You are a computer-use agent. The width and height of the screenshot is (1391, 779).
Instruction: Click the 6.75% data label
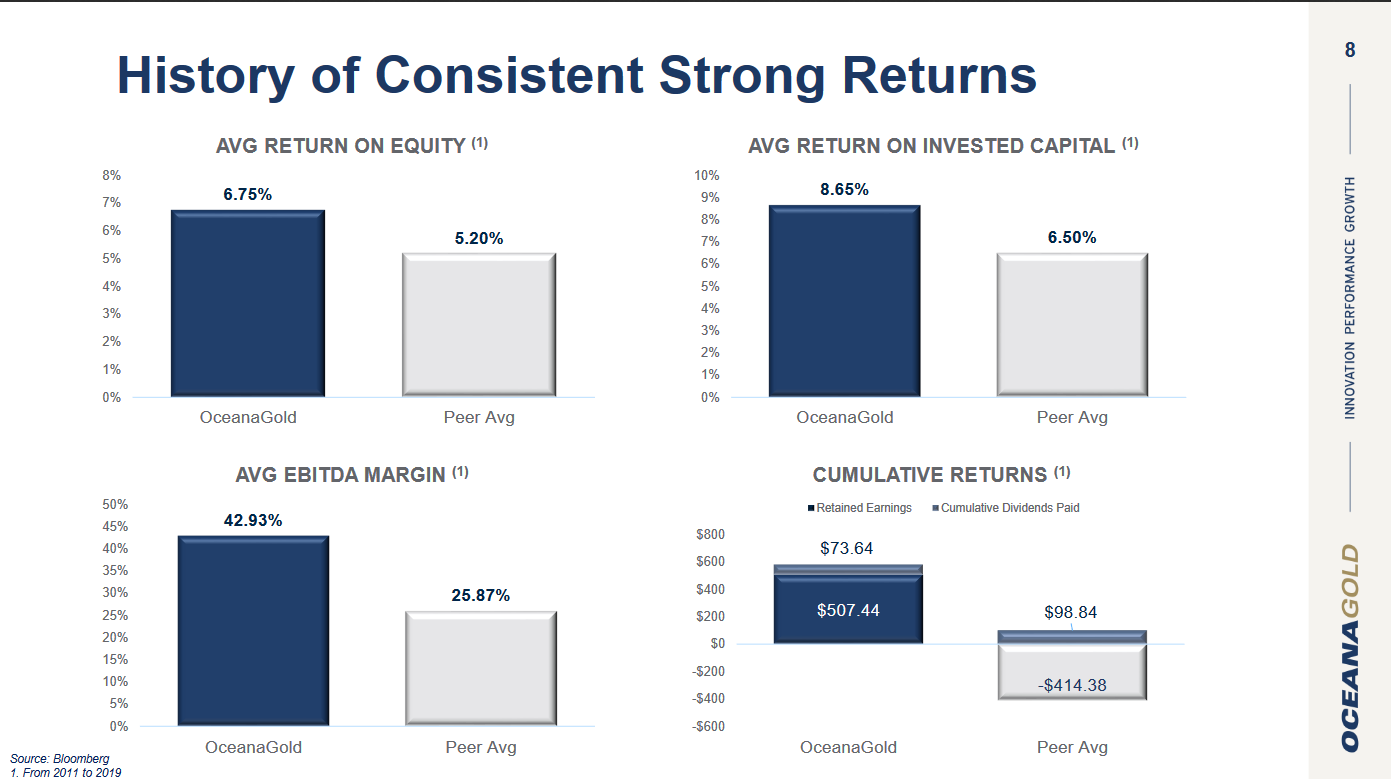coord(248,194)
